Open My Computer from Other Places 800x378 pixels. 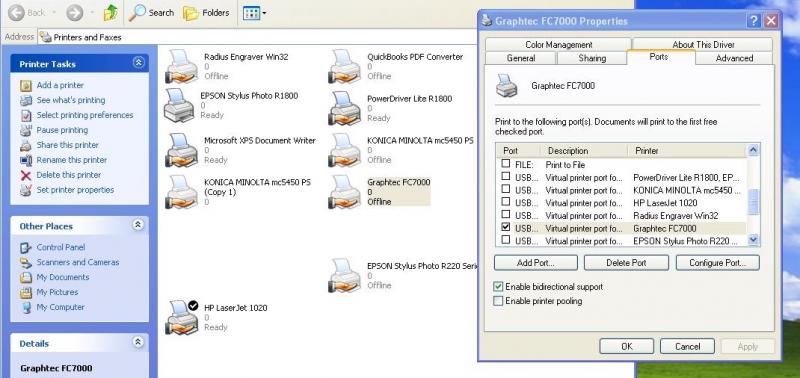[60, 307]
